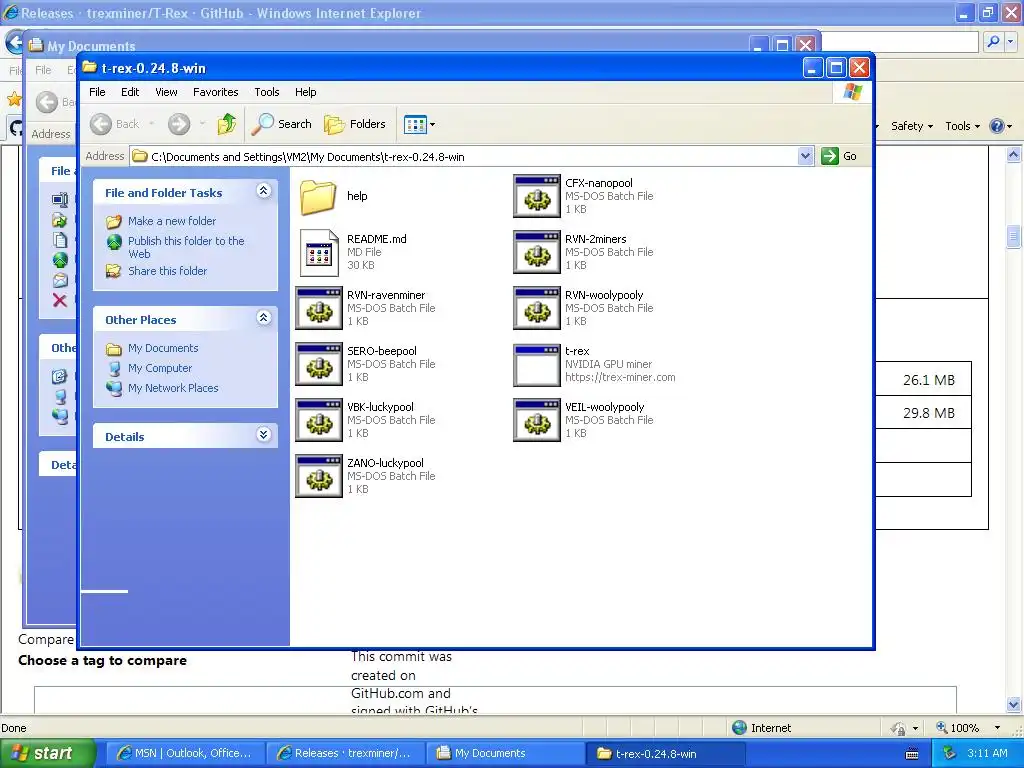Click the t-rex-0.24.8-win taskbar item

point(665,753)
